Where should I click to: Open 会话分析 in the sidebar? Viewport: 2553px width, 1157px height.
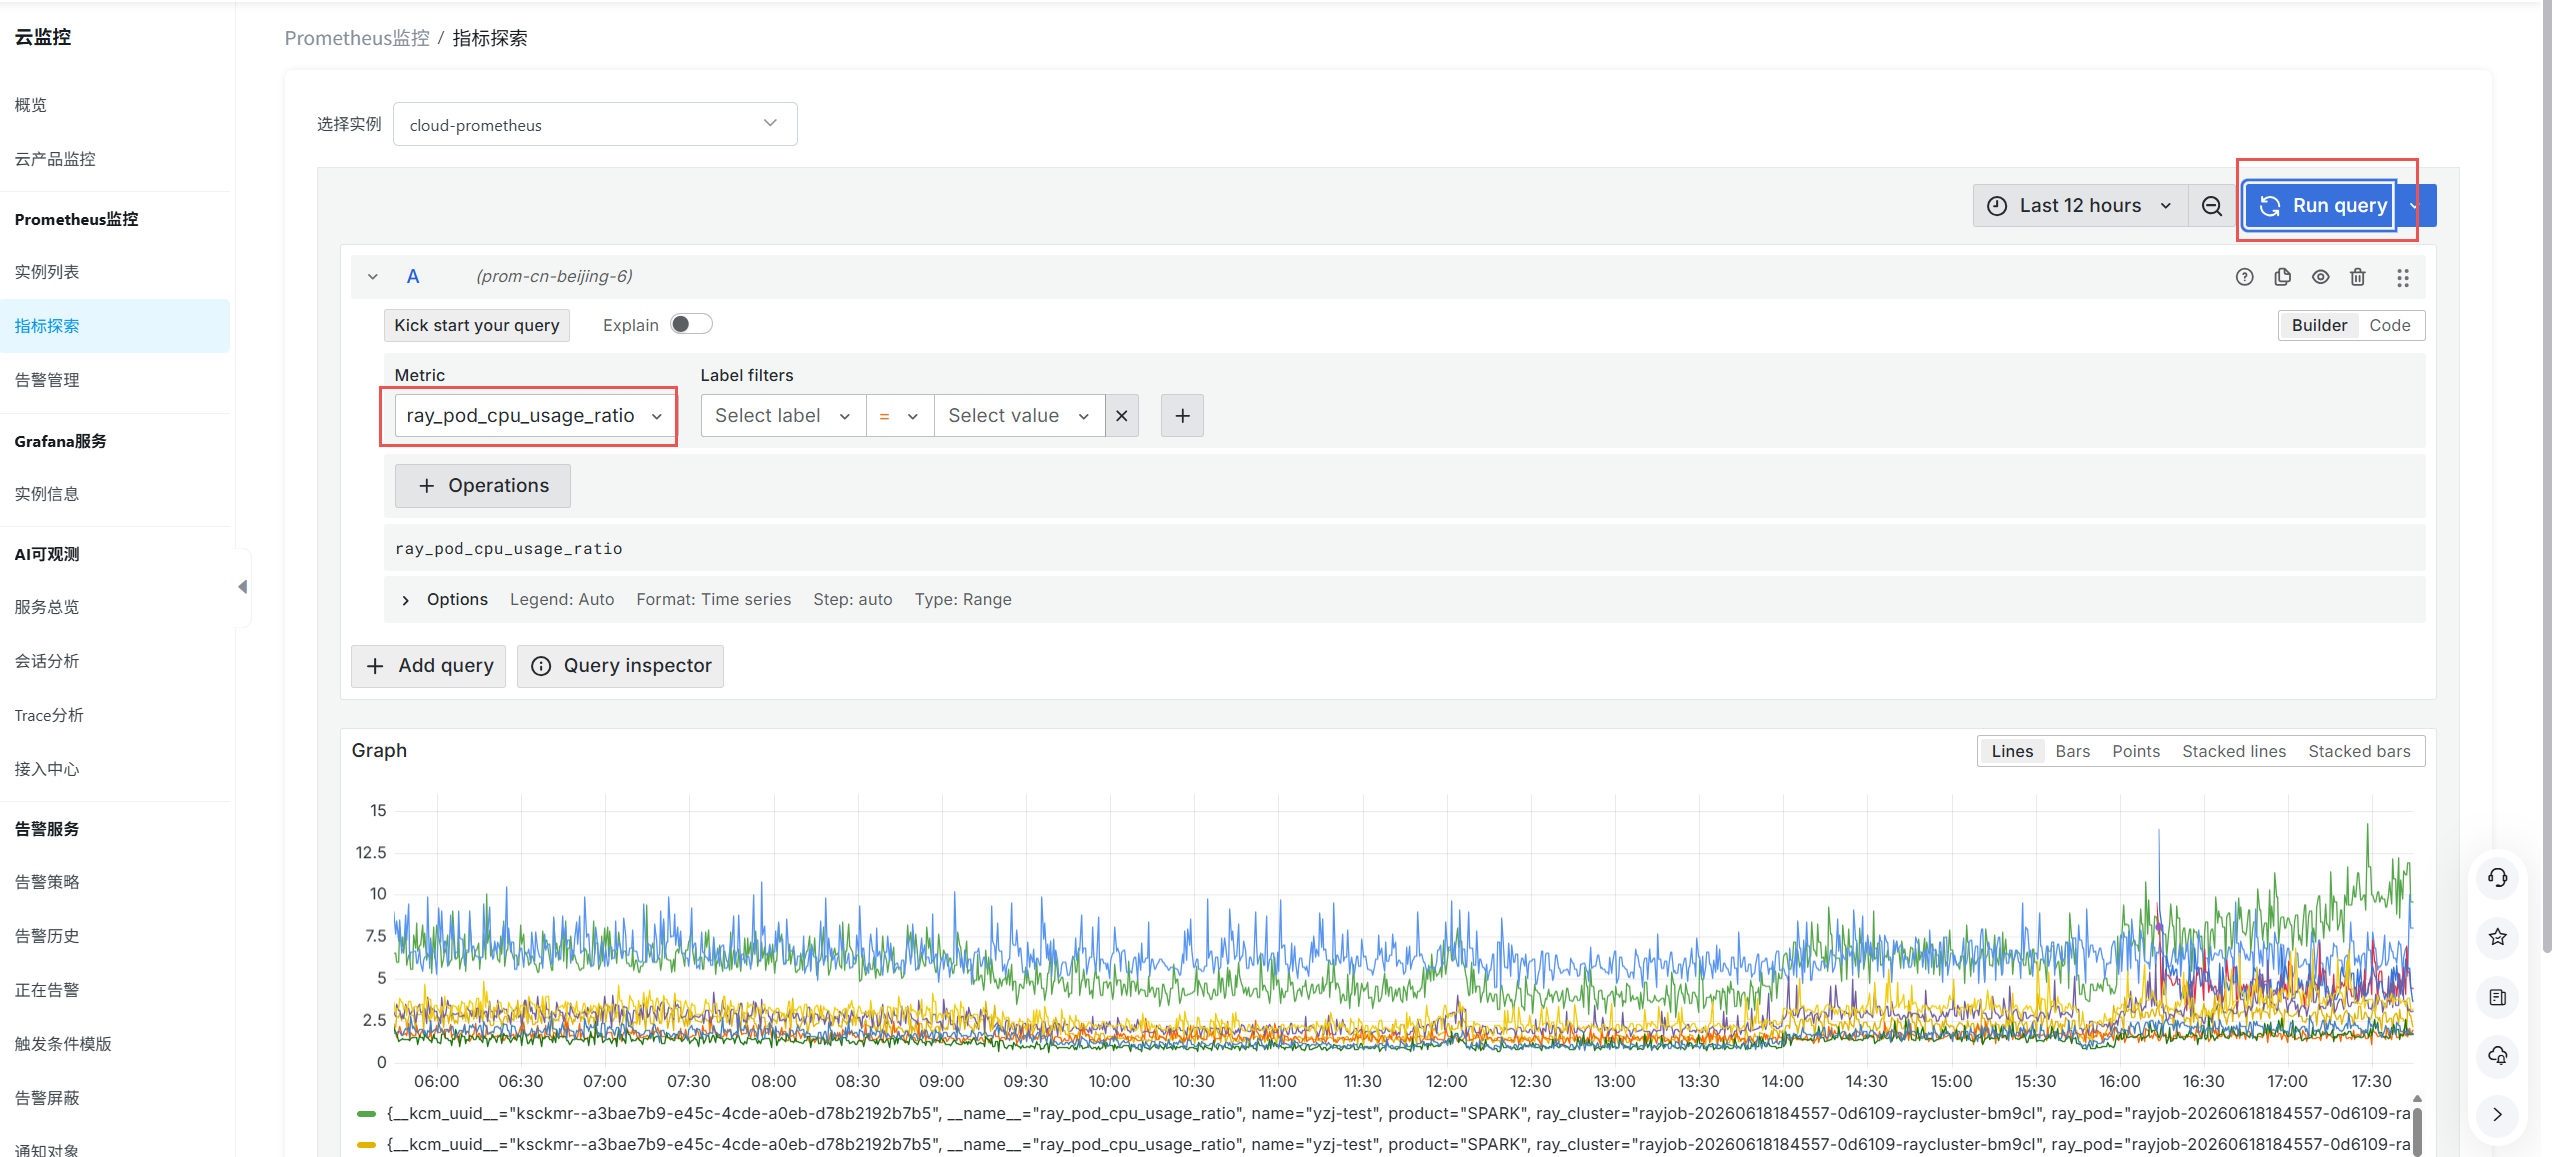(x=47, y=661)
